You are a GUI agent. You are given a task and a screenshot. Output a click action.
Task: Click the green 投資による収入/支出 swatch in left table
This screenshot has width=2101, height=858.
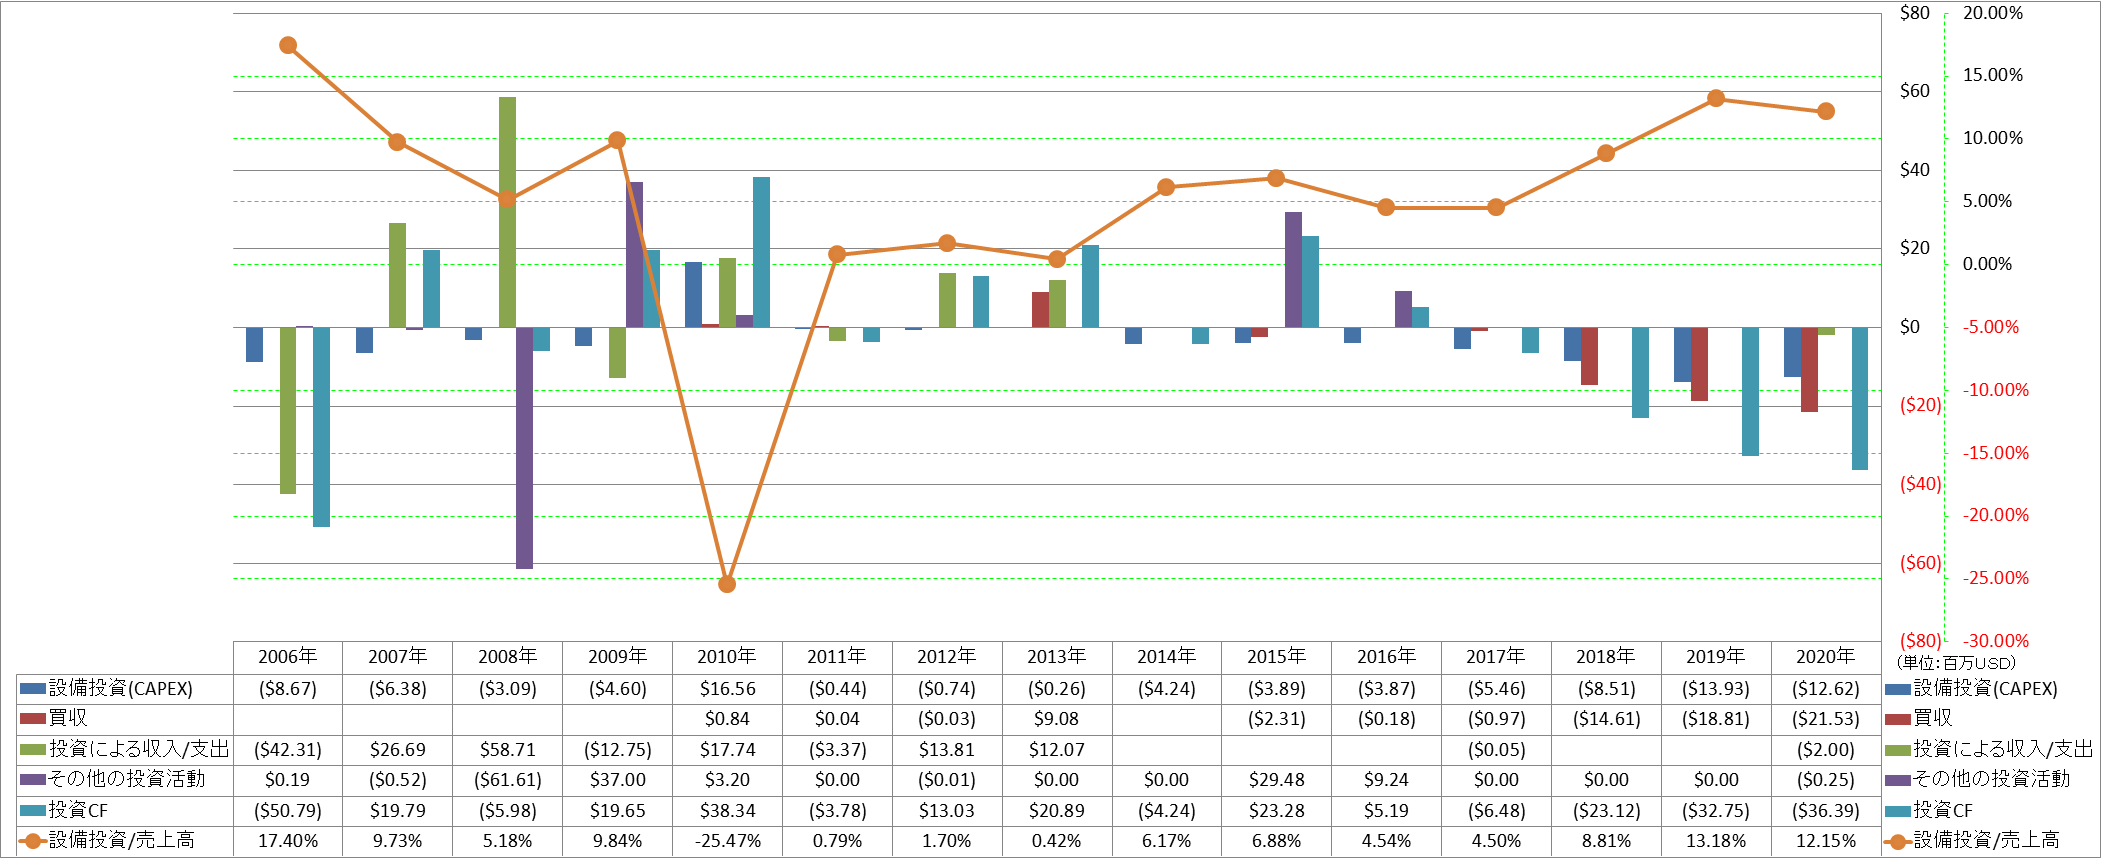pos(33,750)
